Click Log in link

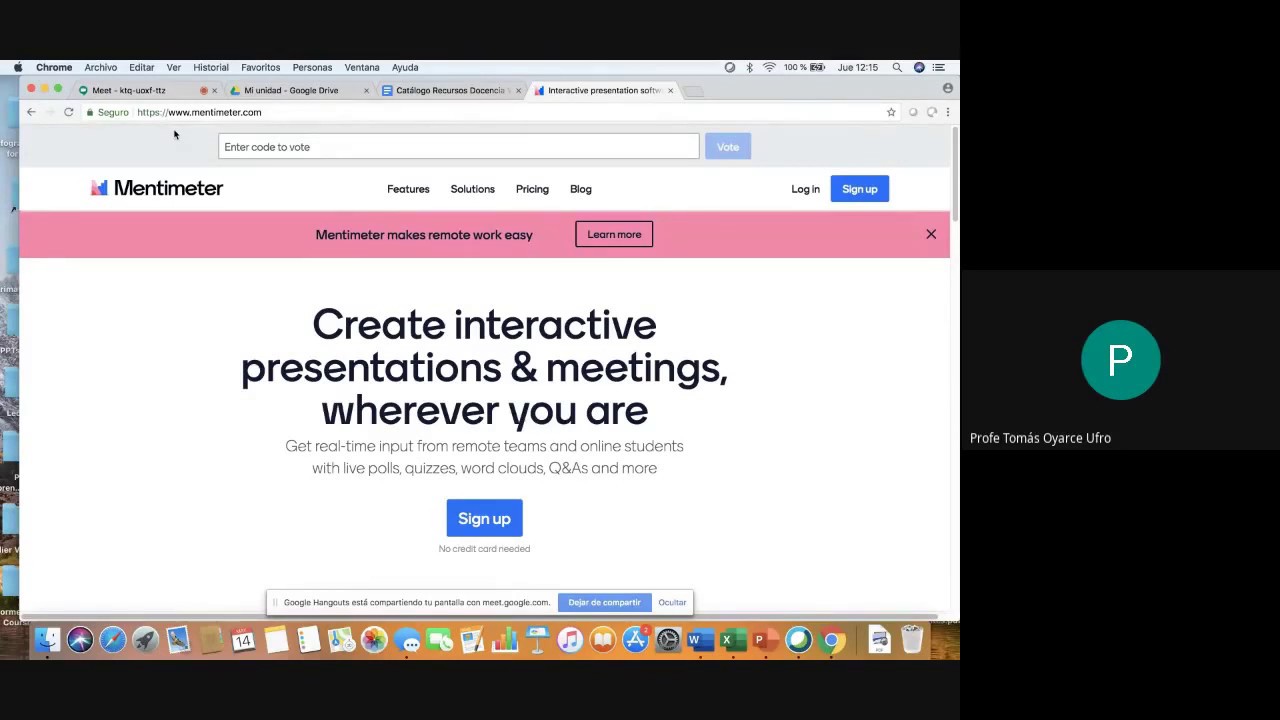805,189
